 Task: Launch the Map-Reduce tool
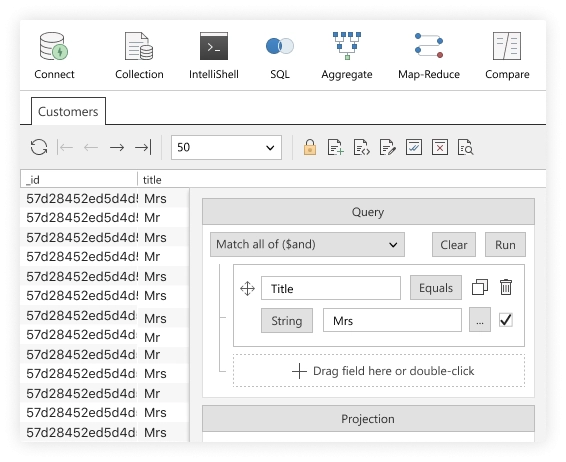click(x=429, y=46)
